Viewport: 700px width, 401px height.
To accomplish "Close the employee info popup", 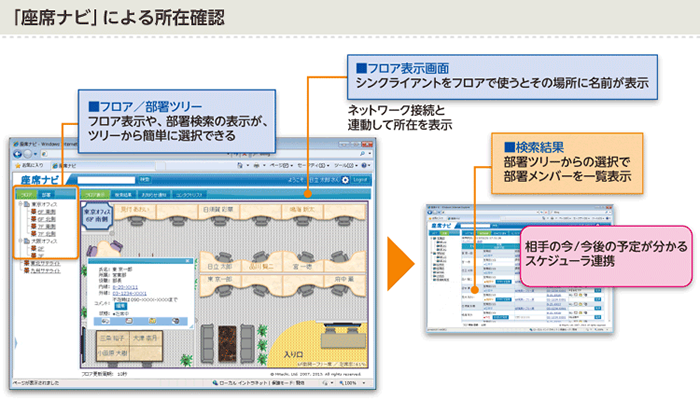I will pyautogui.click(x=188, y=261).
